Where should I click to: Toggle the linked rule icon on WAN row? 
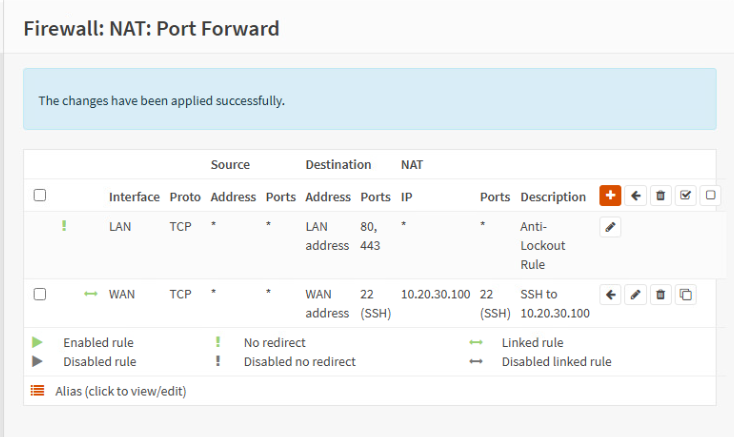[91, 294]
